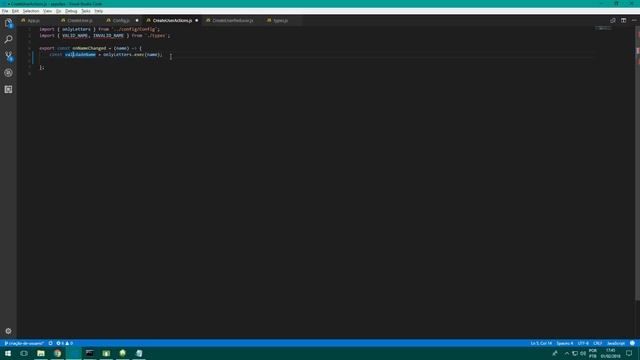Change language mode via JavaScript
Viewport: 640px width, 360px height.
pos(616,343)
